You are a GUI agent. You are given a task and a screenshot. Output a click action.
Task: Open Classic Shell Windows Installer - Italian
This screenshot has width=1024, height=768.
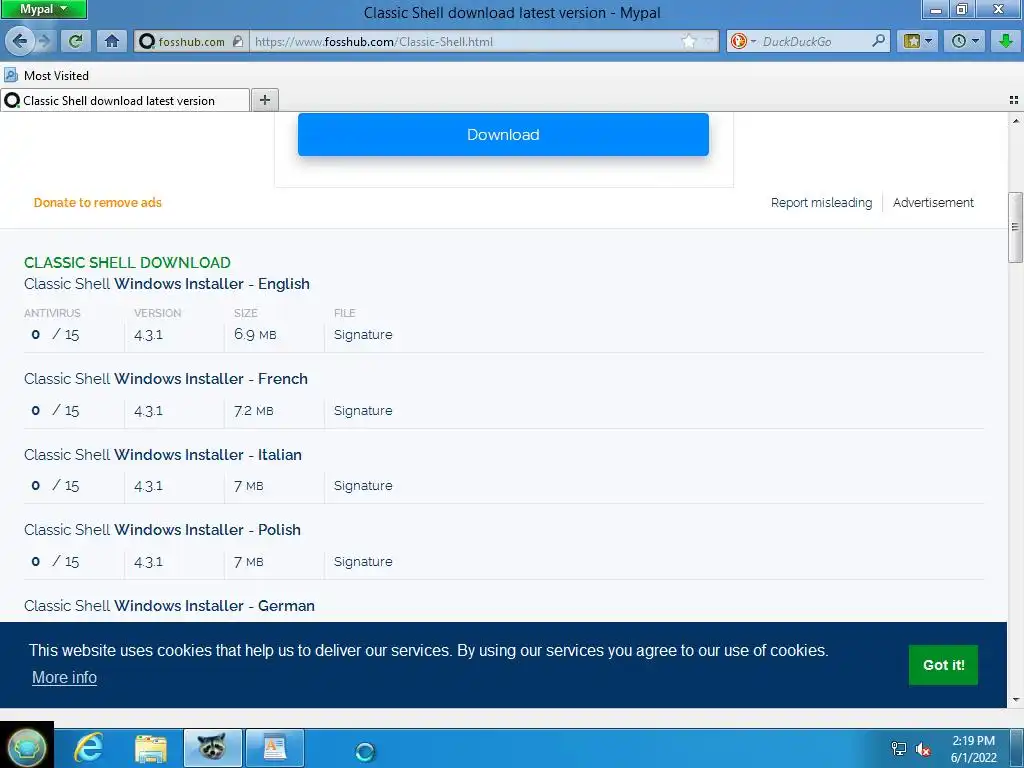(163, 455)
